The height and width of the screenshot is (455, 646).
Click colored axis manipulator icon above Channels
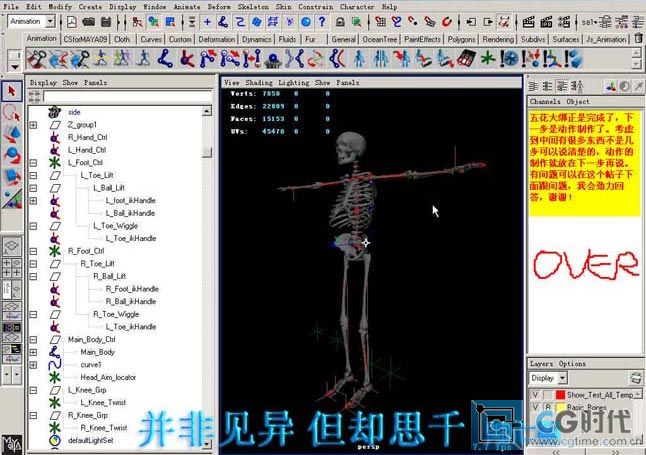tap(611, 86)
